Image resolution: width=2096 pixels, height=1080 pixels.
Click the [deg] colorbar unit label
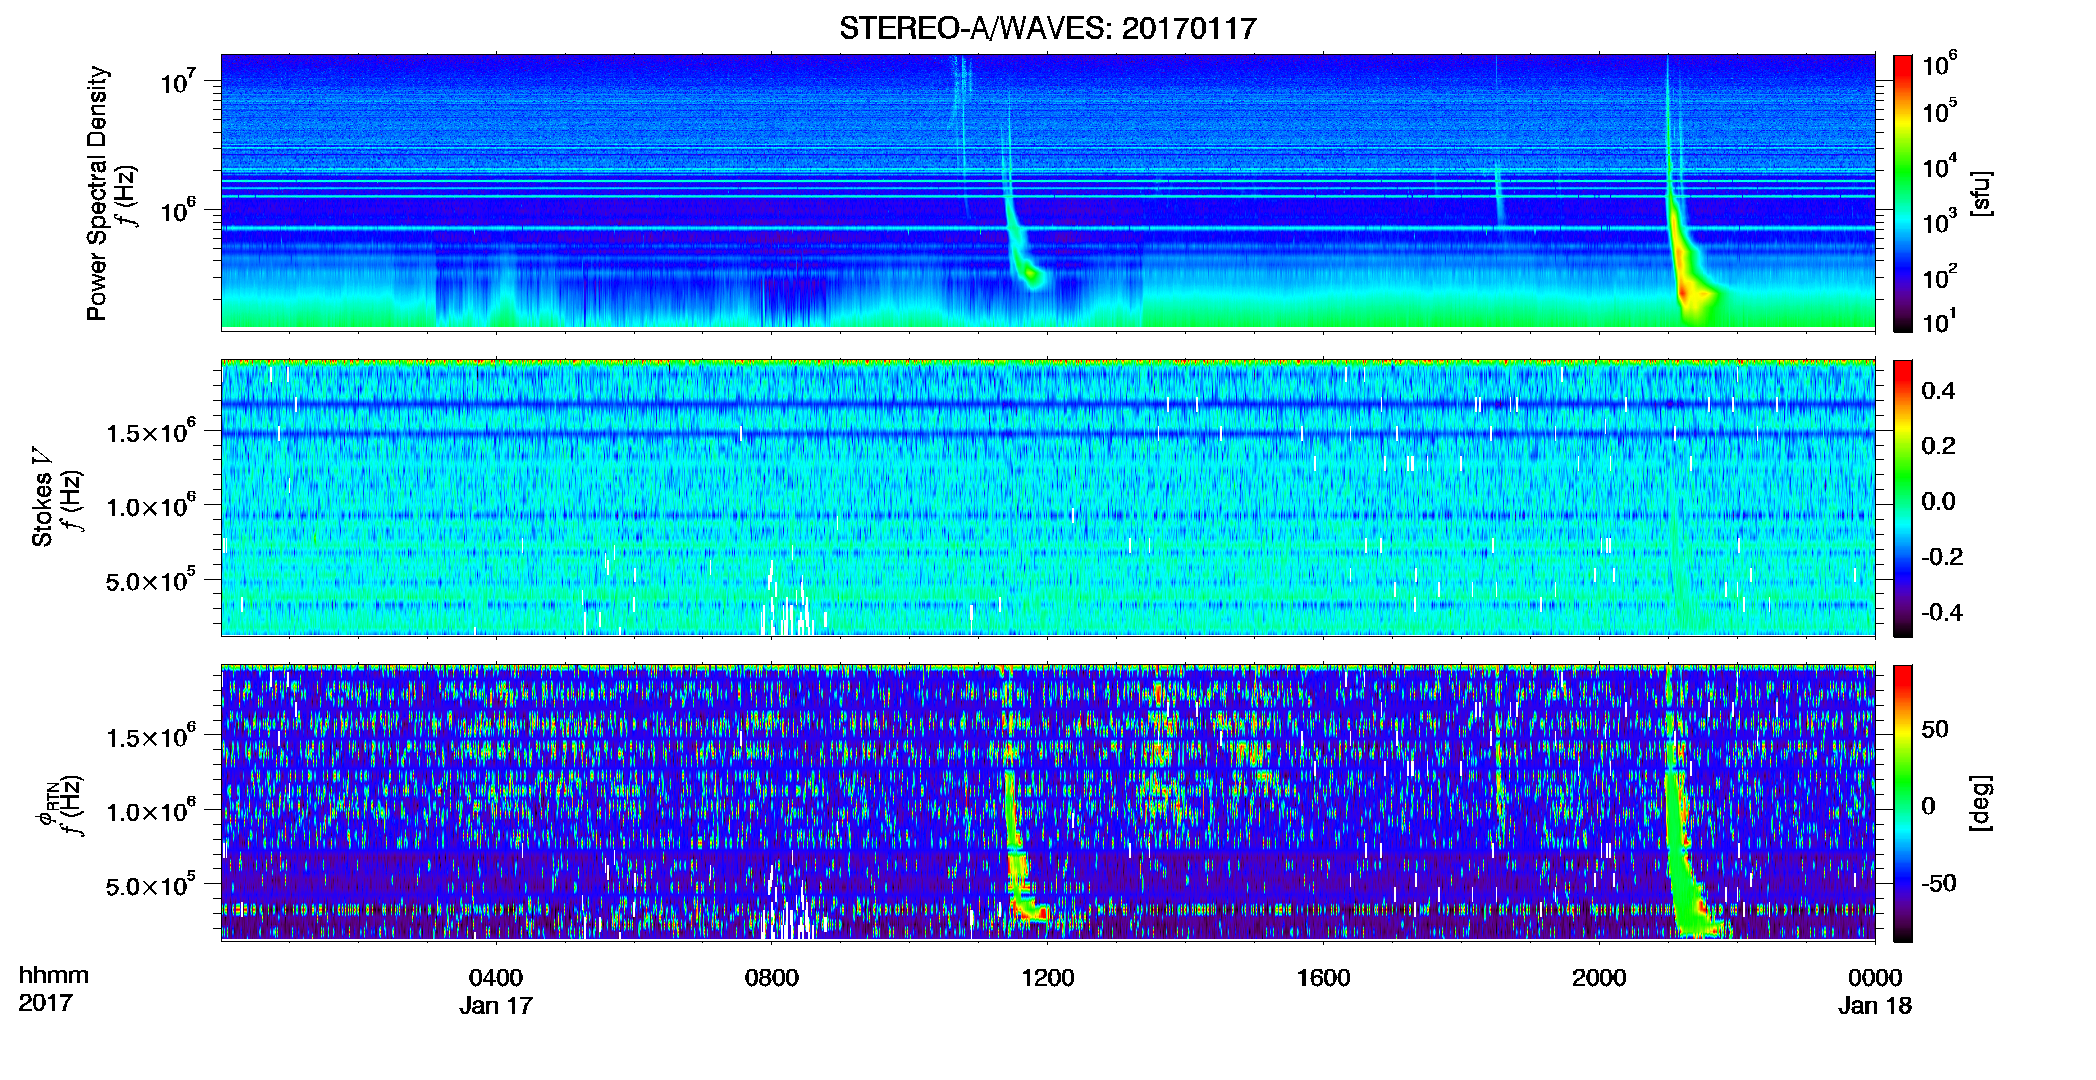pos(1981,803)
